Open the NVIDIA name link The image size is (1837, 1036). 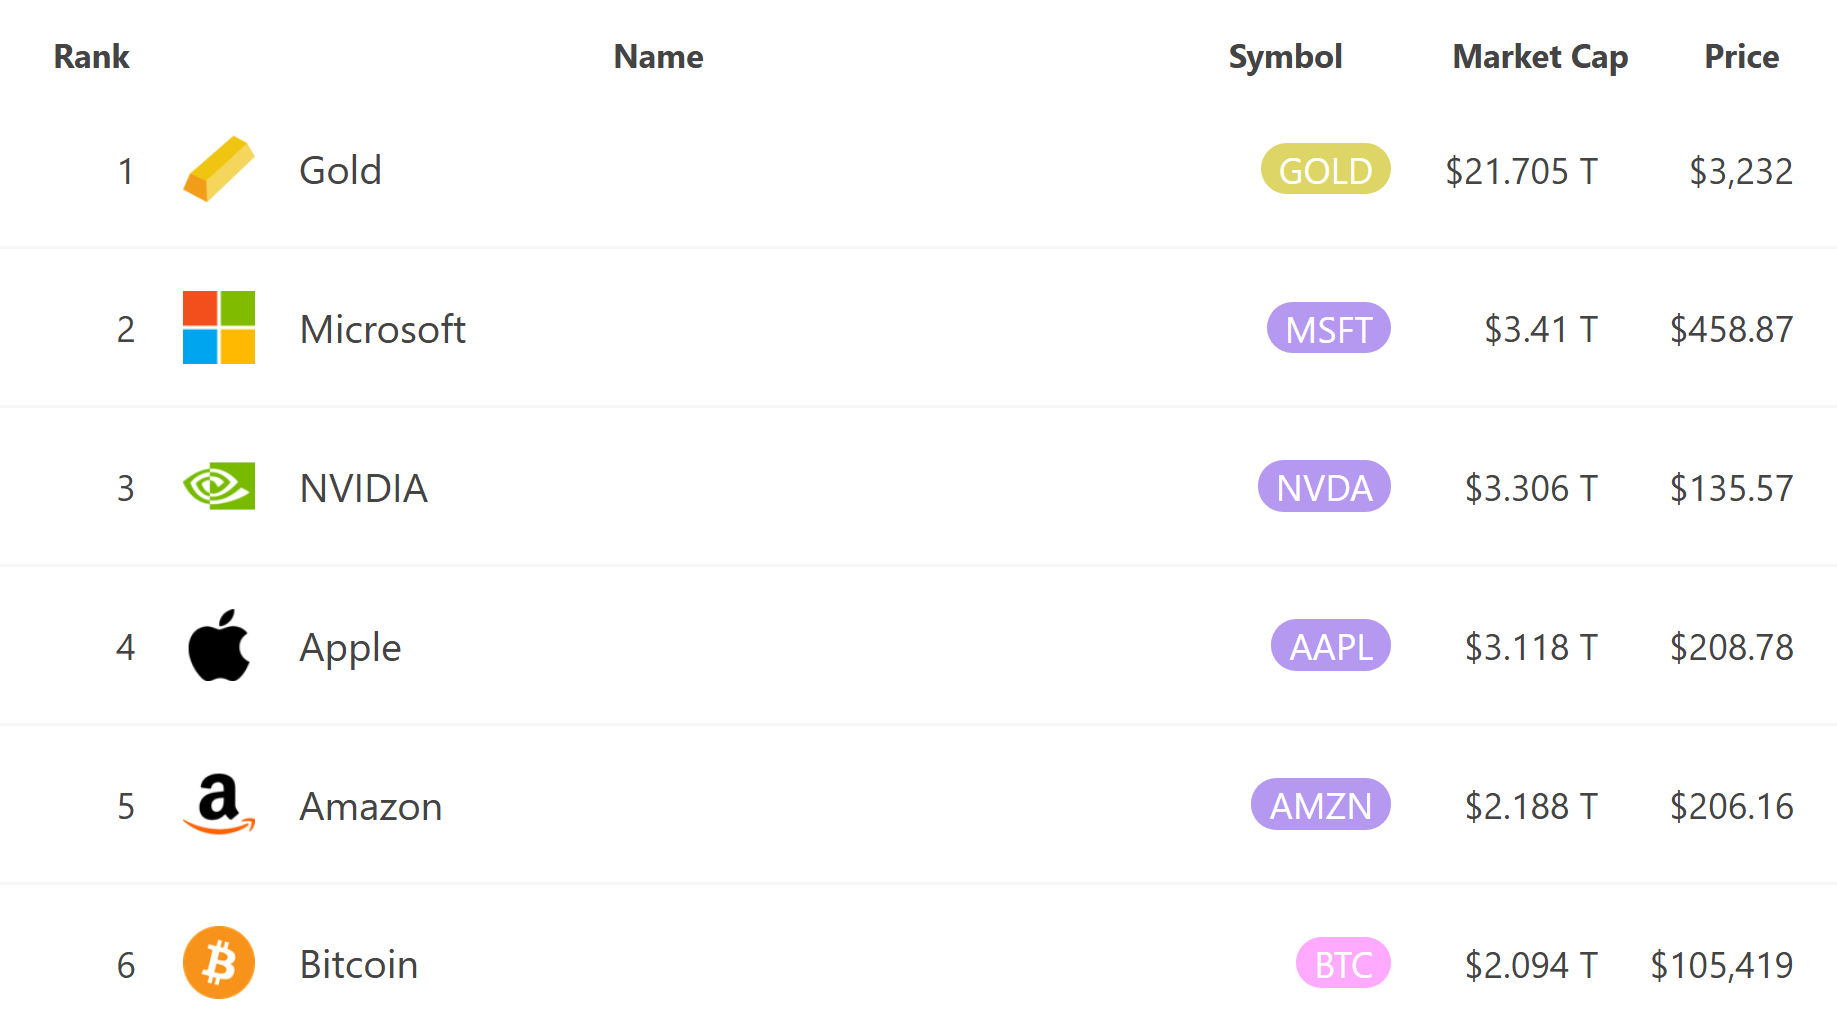tap(364, 488)
